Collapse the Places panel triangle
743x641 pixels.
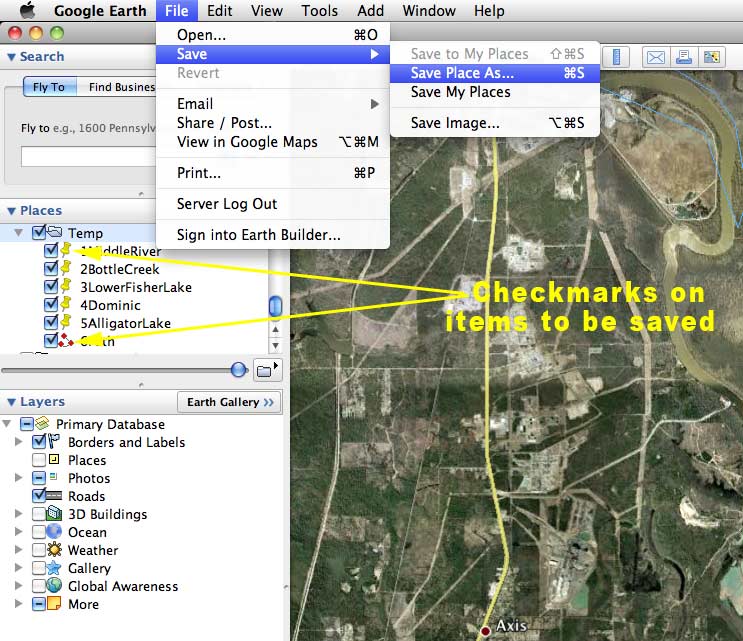(x=11, y=211)
